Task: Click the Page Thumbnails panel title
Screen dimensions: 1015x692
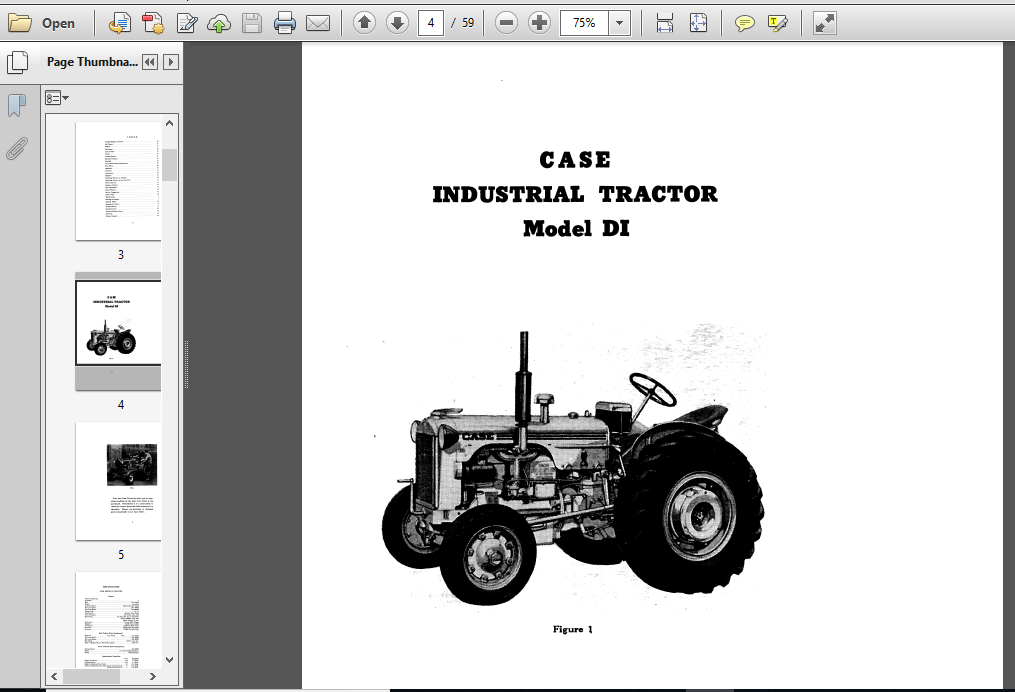Action: (x=92, y=62)
